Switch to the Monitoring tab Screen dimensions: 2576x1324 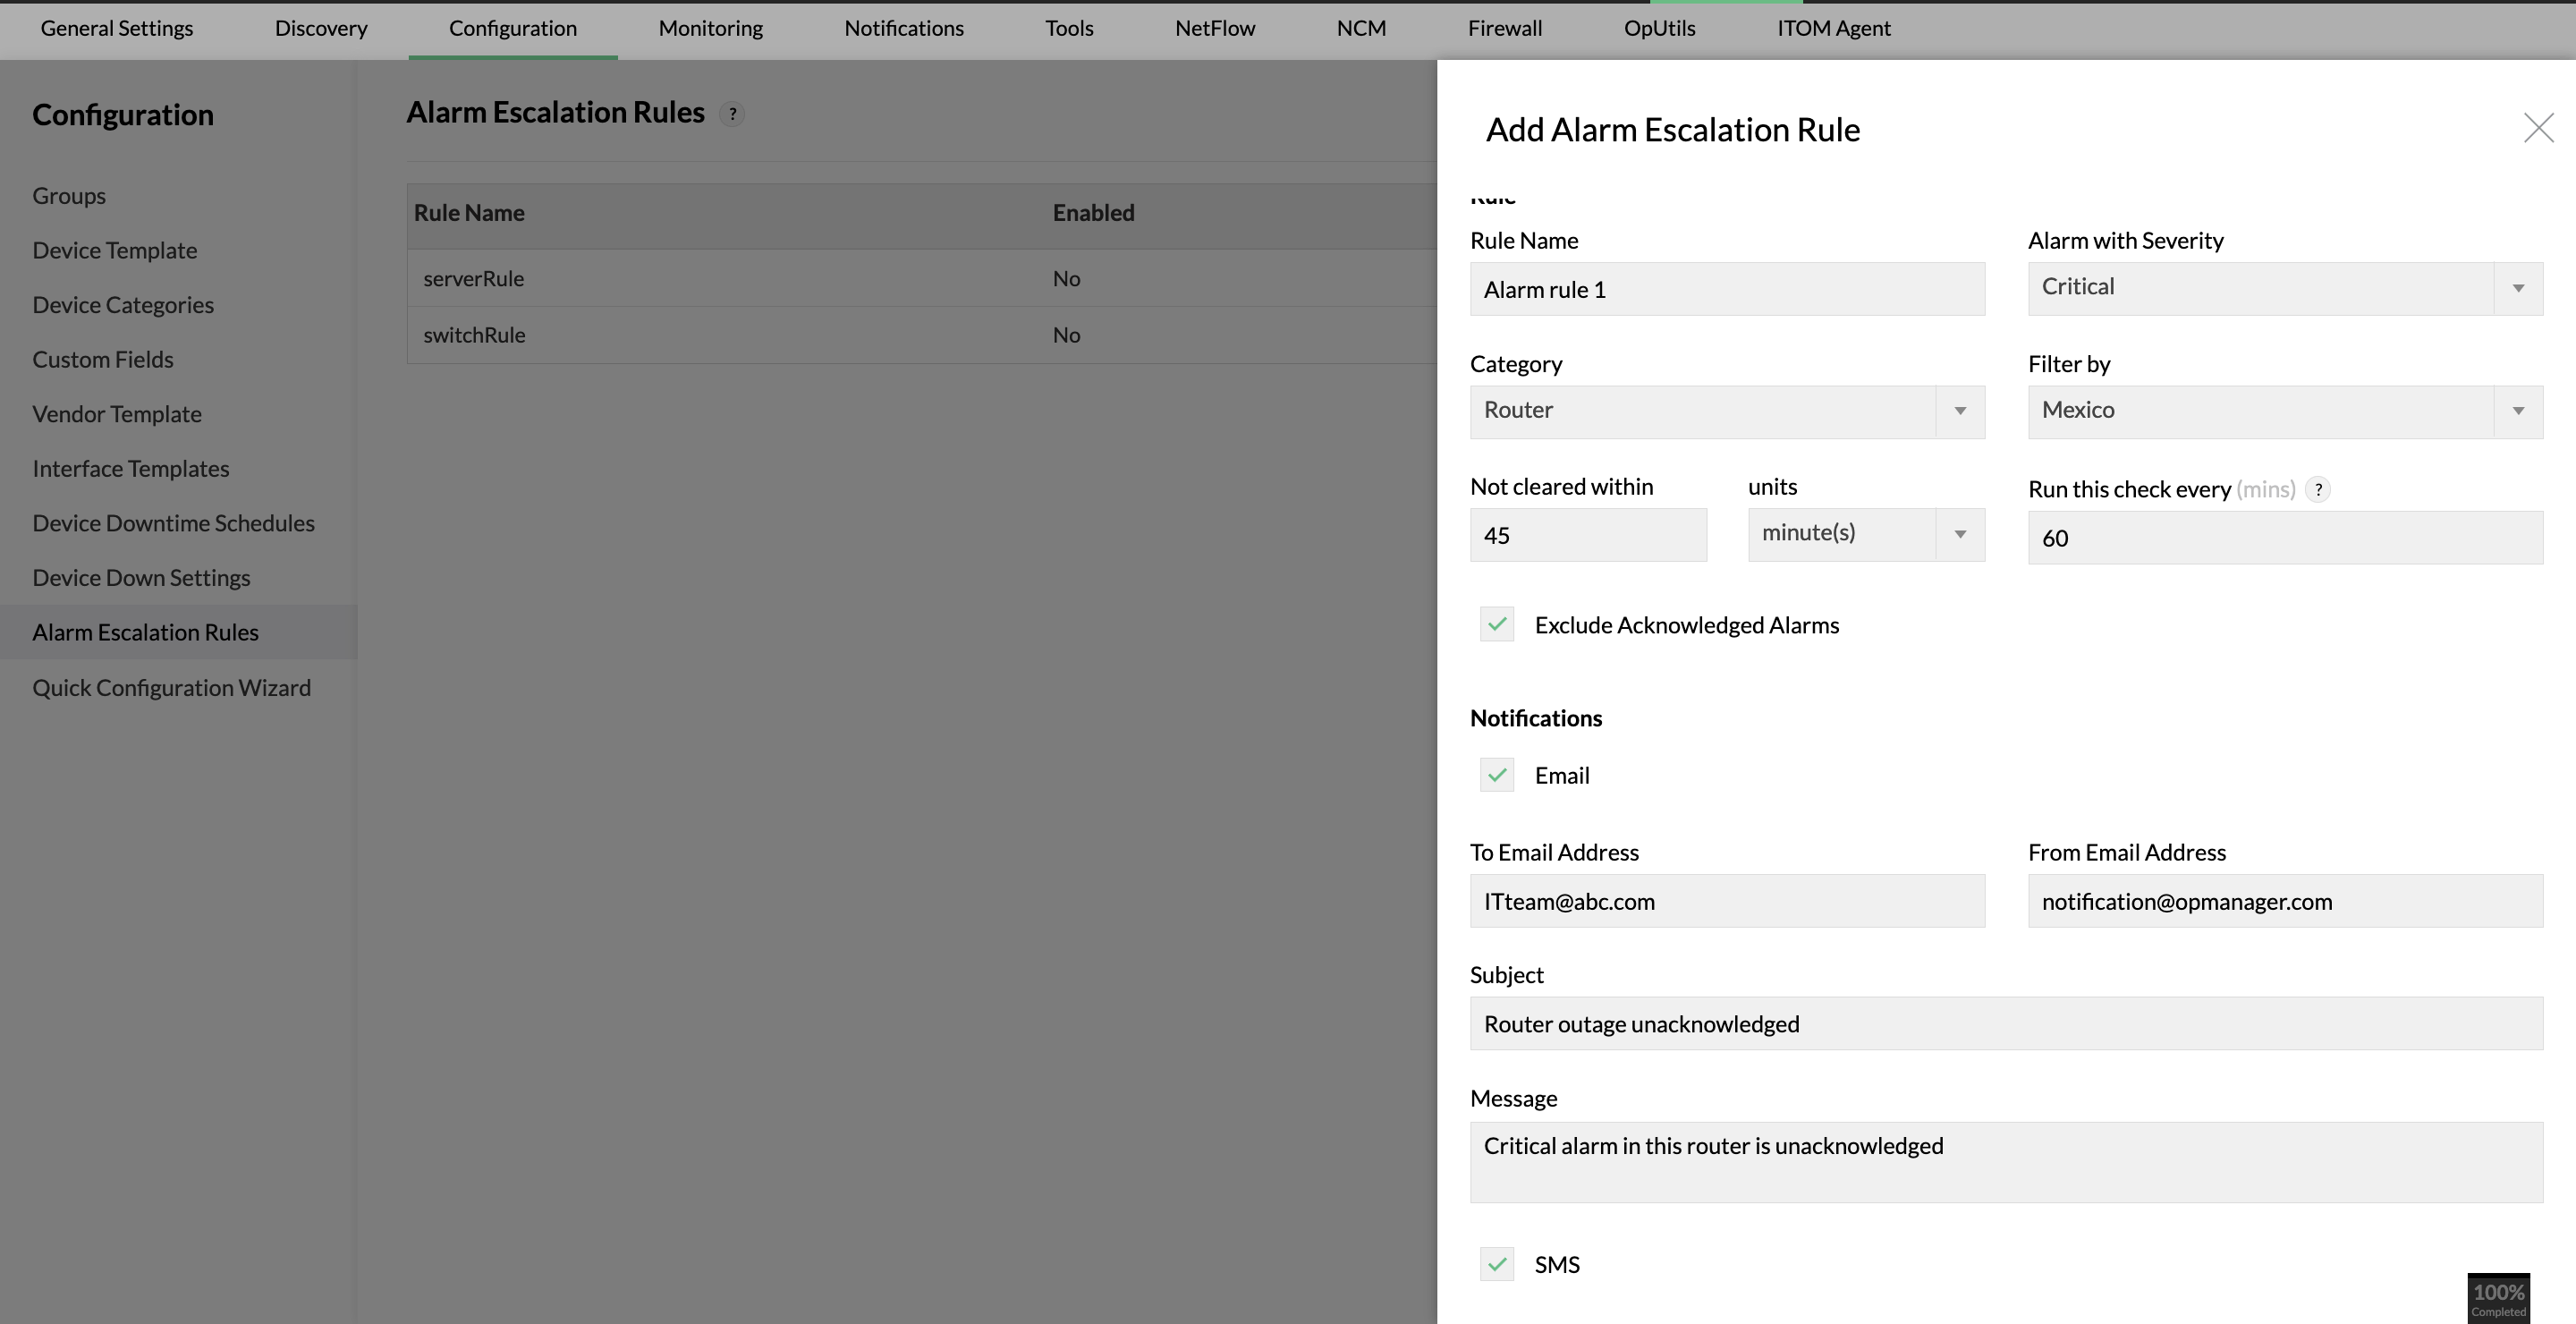click(x=709, y=27)
